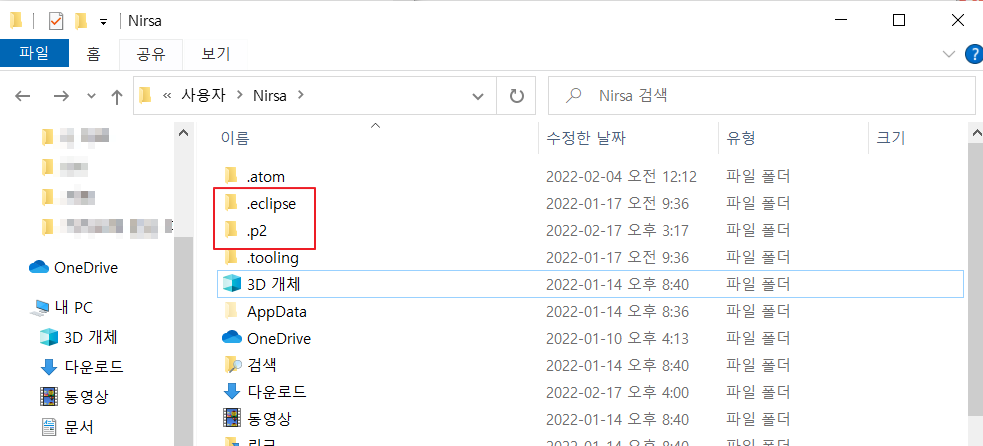Click the Nirsa 검색 search field

tap(762, 96)
